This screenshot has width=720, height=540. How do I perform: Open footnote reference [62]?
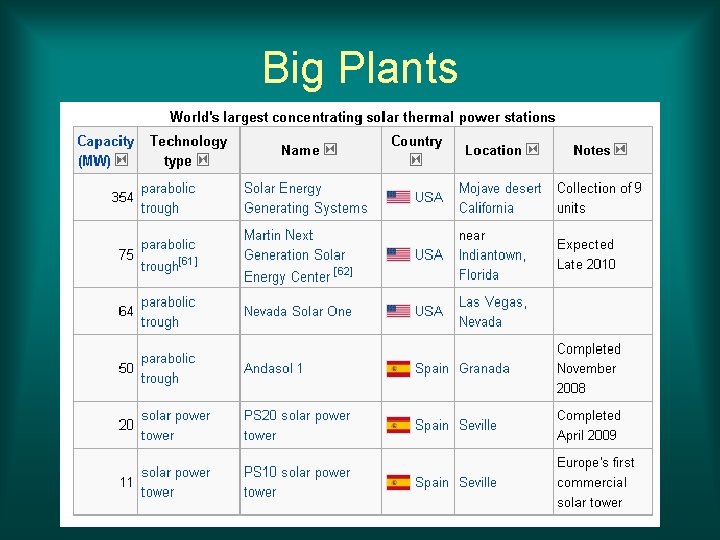coord(343,271)
